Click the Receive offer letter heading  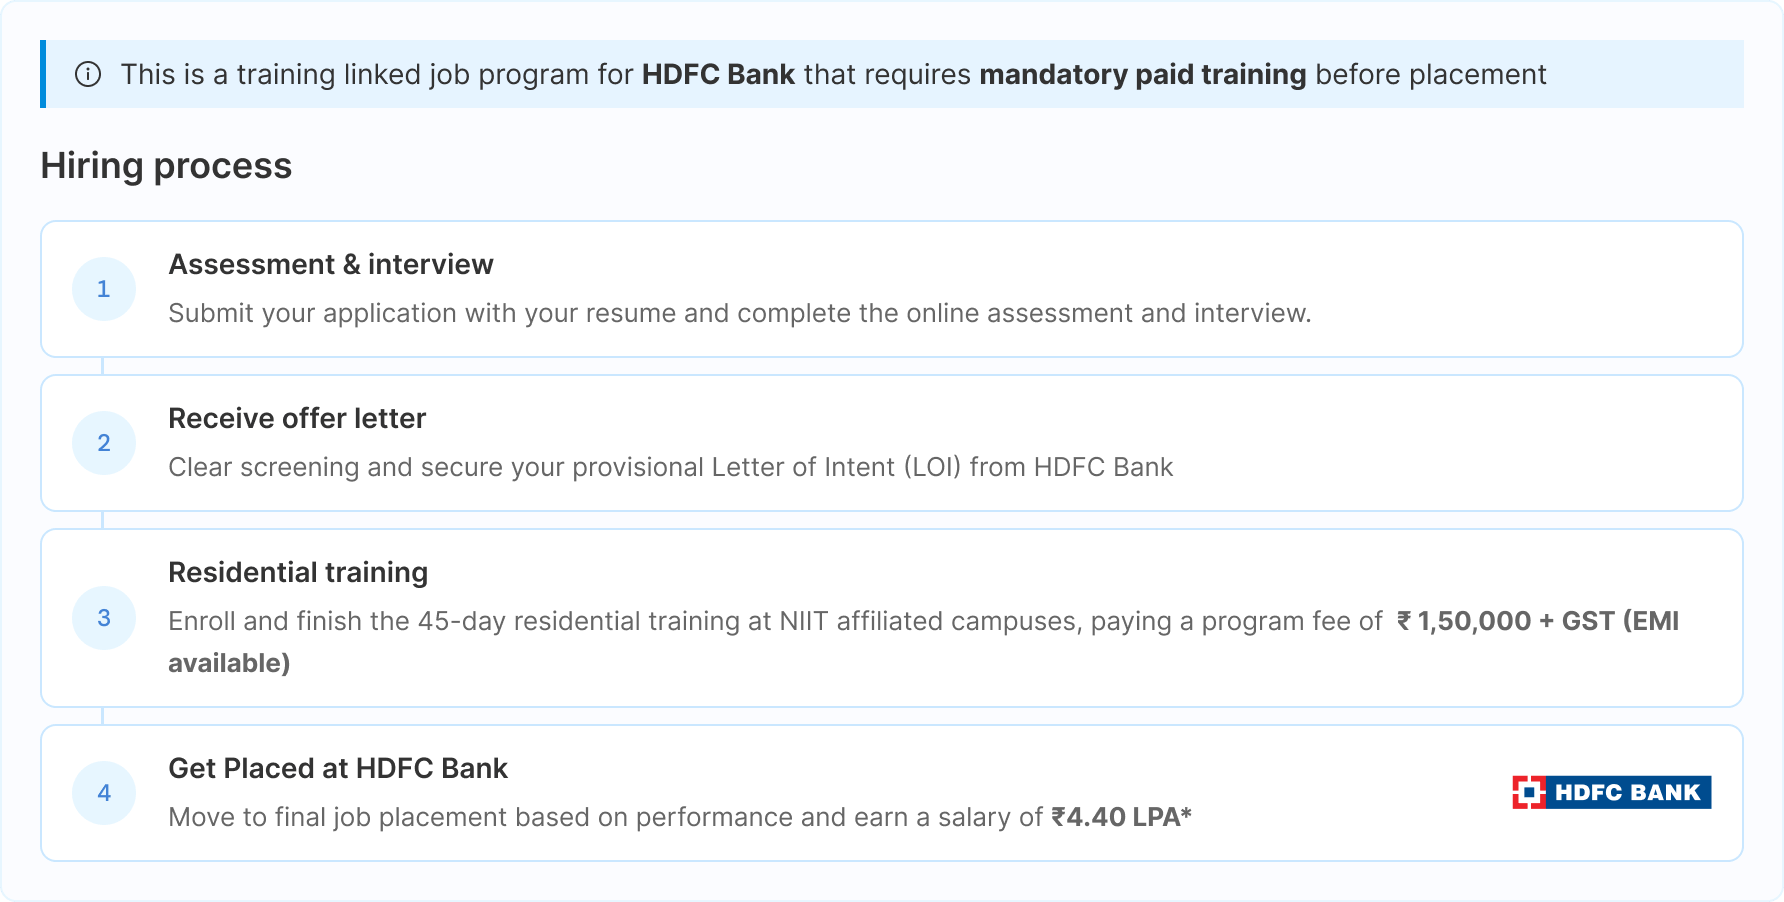297,418
